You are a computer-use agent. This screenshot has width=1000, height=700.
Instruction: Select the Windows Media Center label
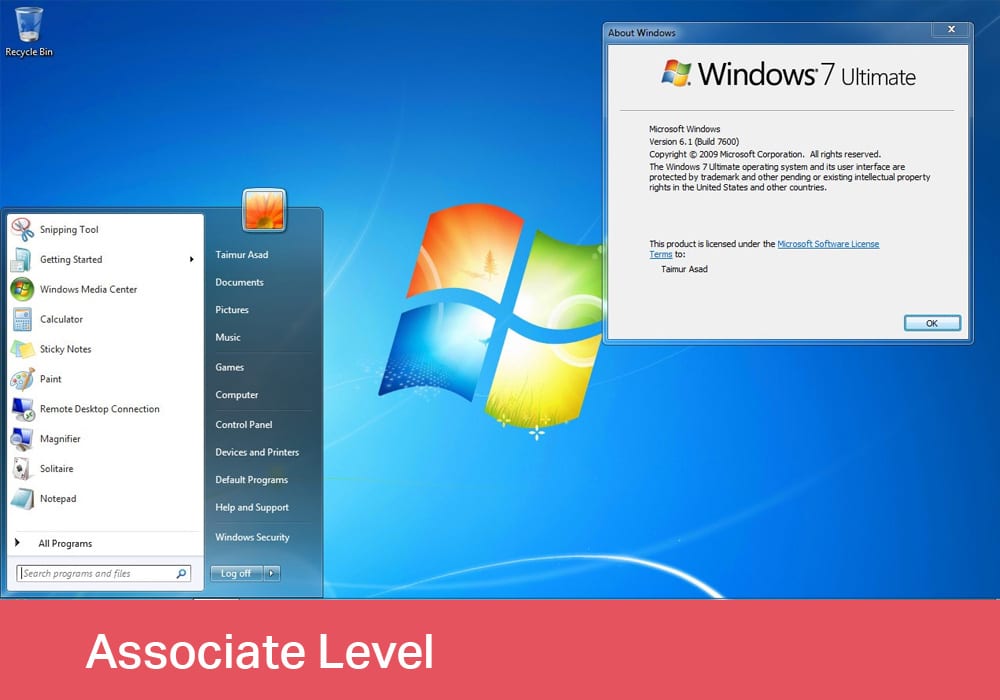88,289
